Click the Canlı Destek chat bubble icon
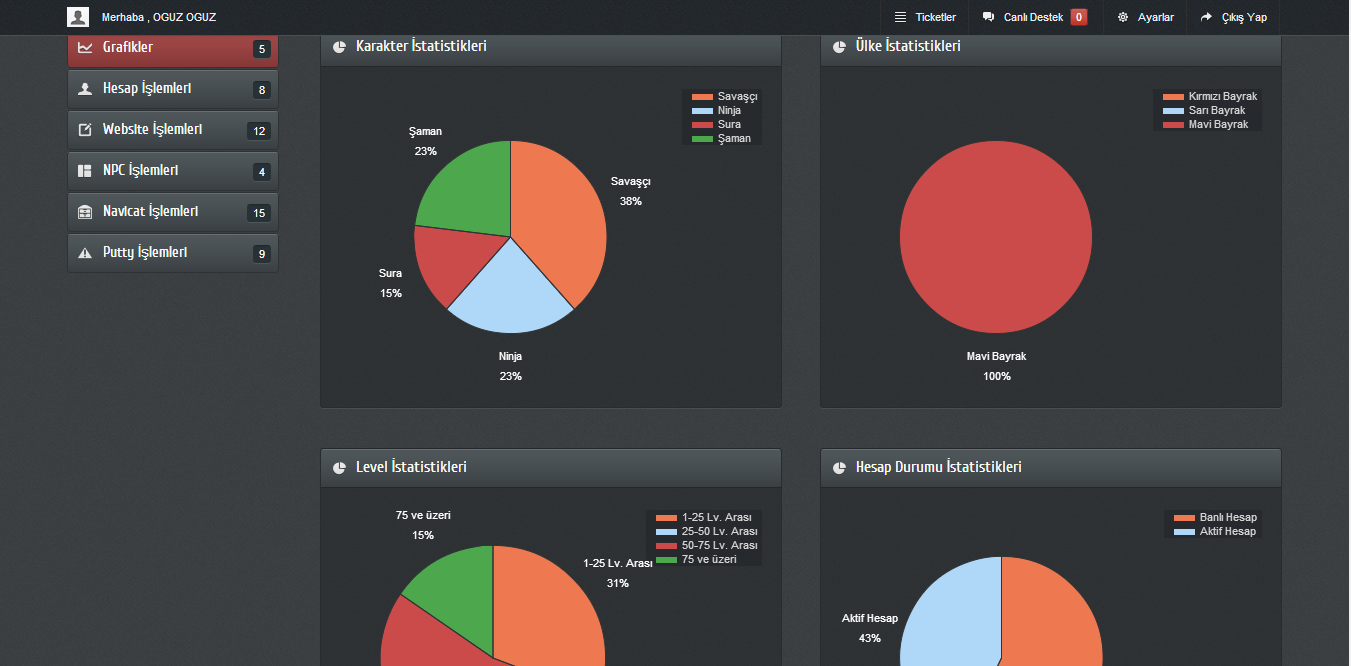Viewport: 1351px width, 666px height. [989, 17]
